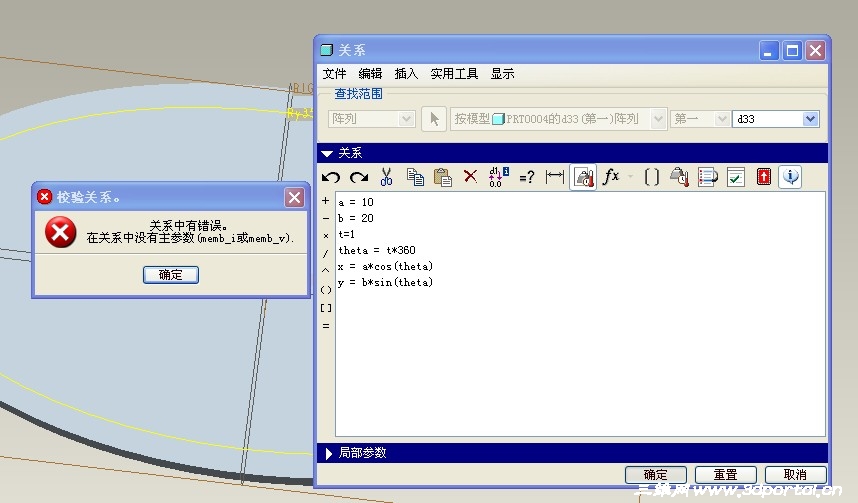Insert multiply operator from side panel

pyautogui.click(x=326, y=236)
